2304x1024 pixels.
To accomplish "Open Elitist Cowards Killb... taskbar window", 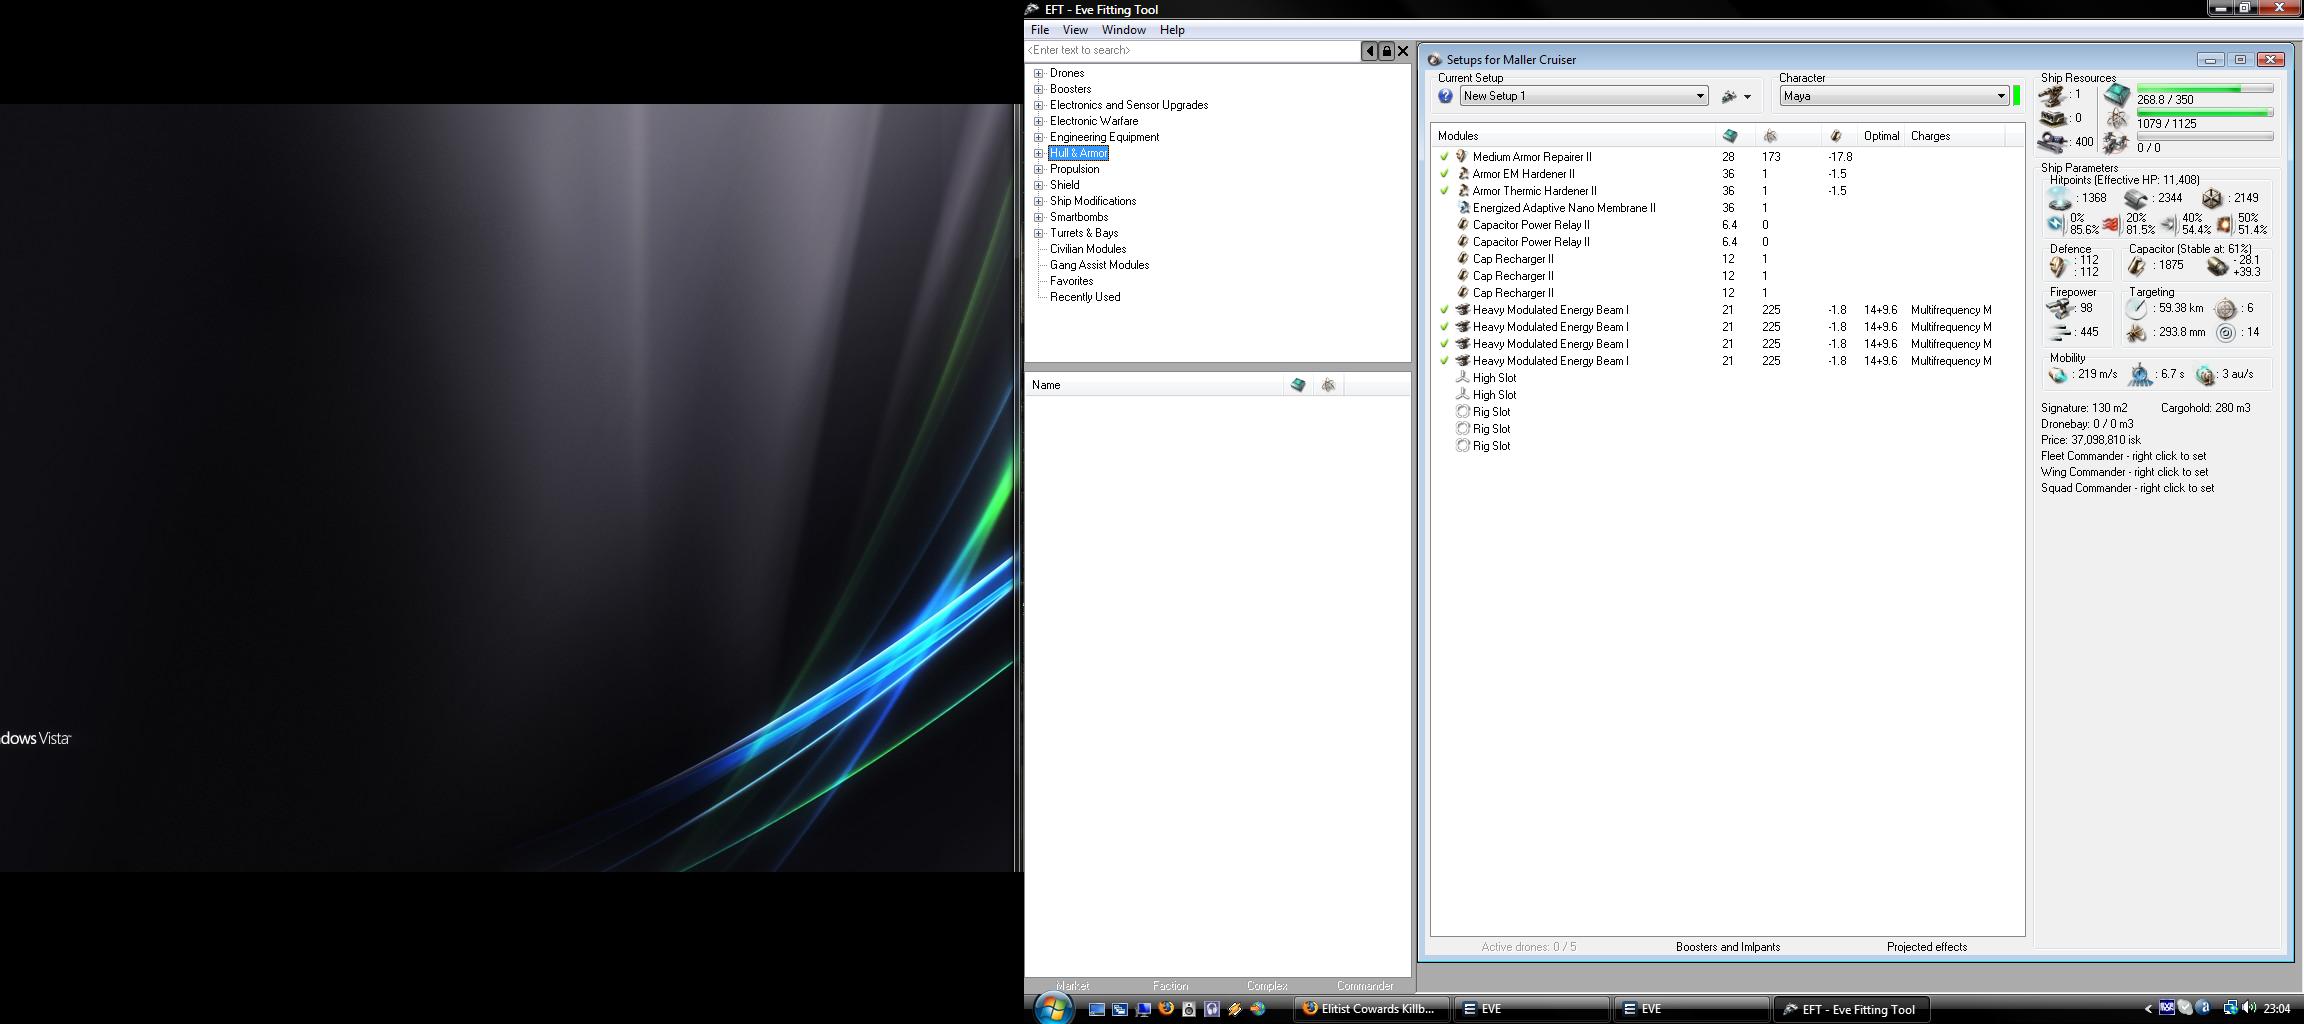I will [1370, 1009].
